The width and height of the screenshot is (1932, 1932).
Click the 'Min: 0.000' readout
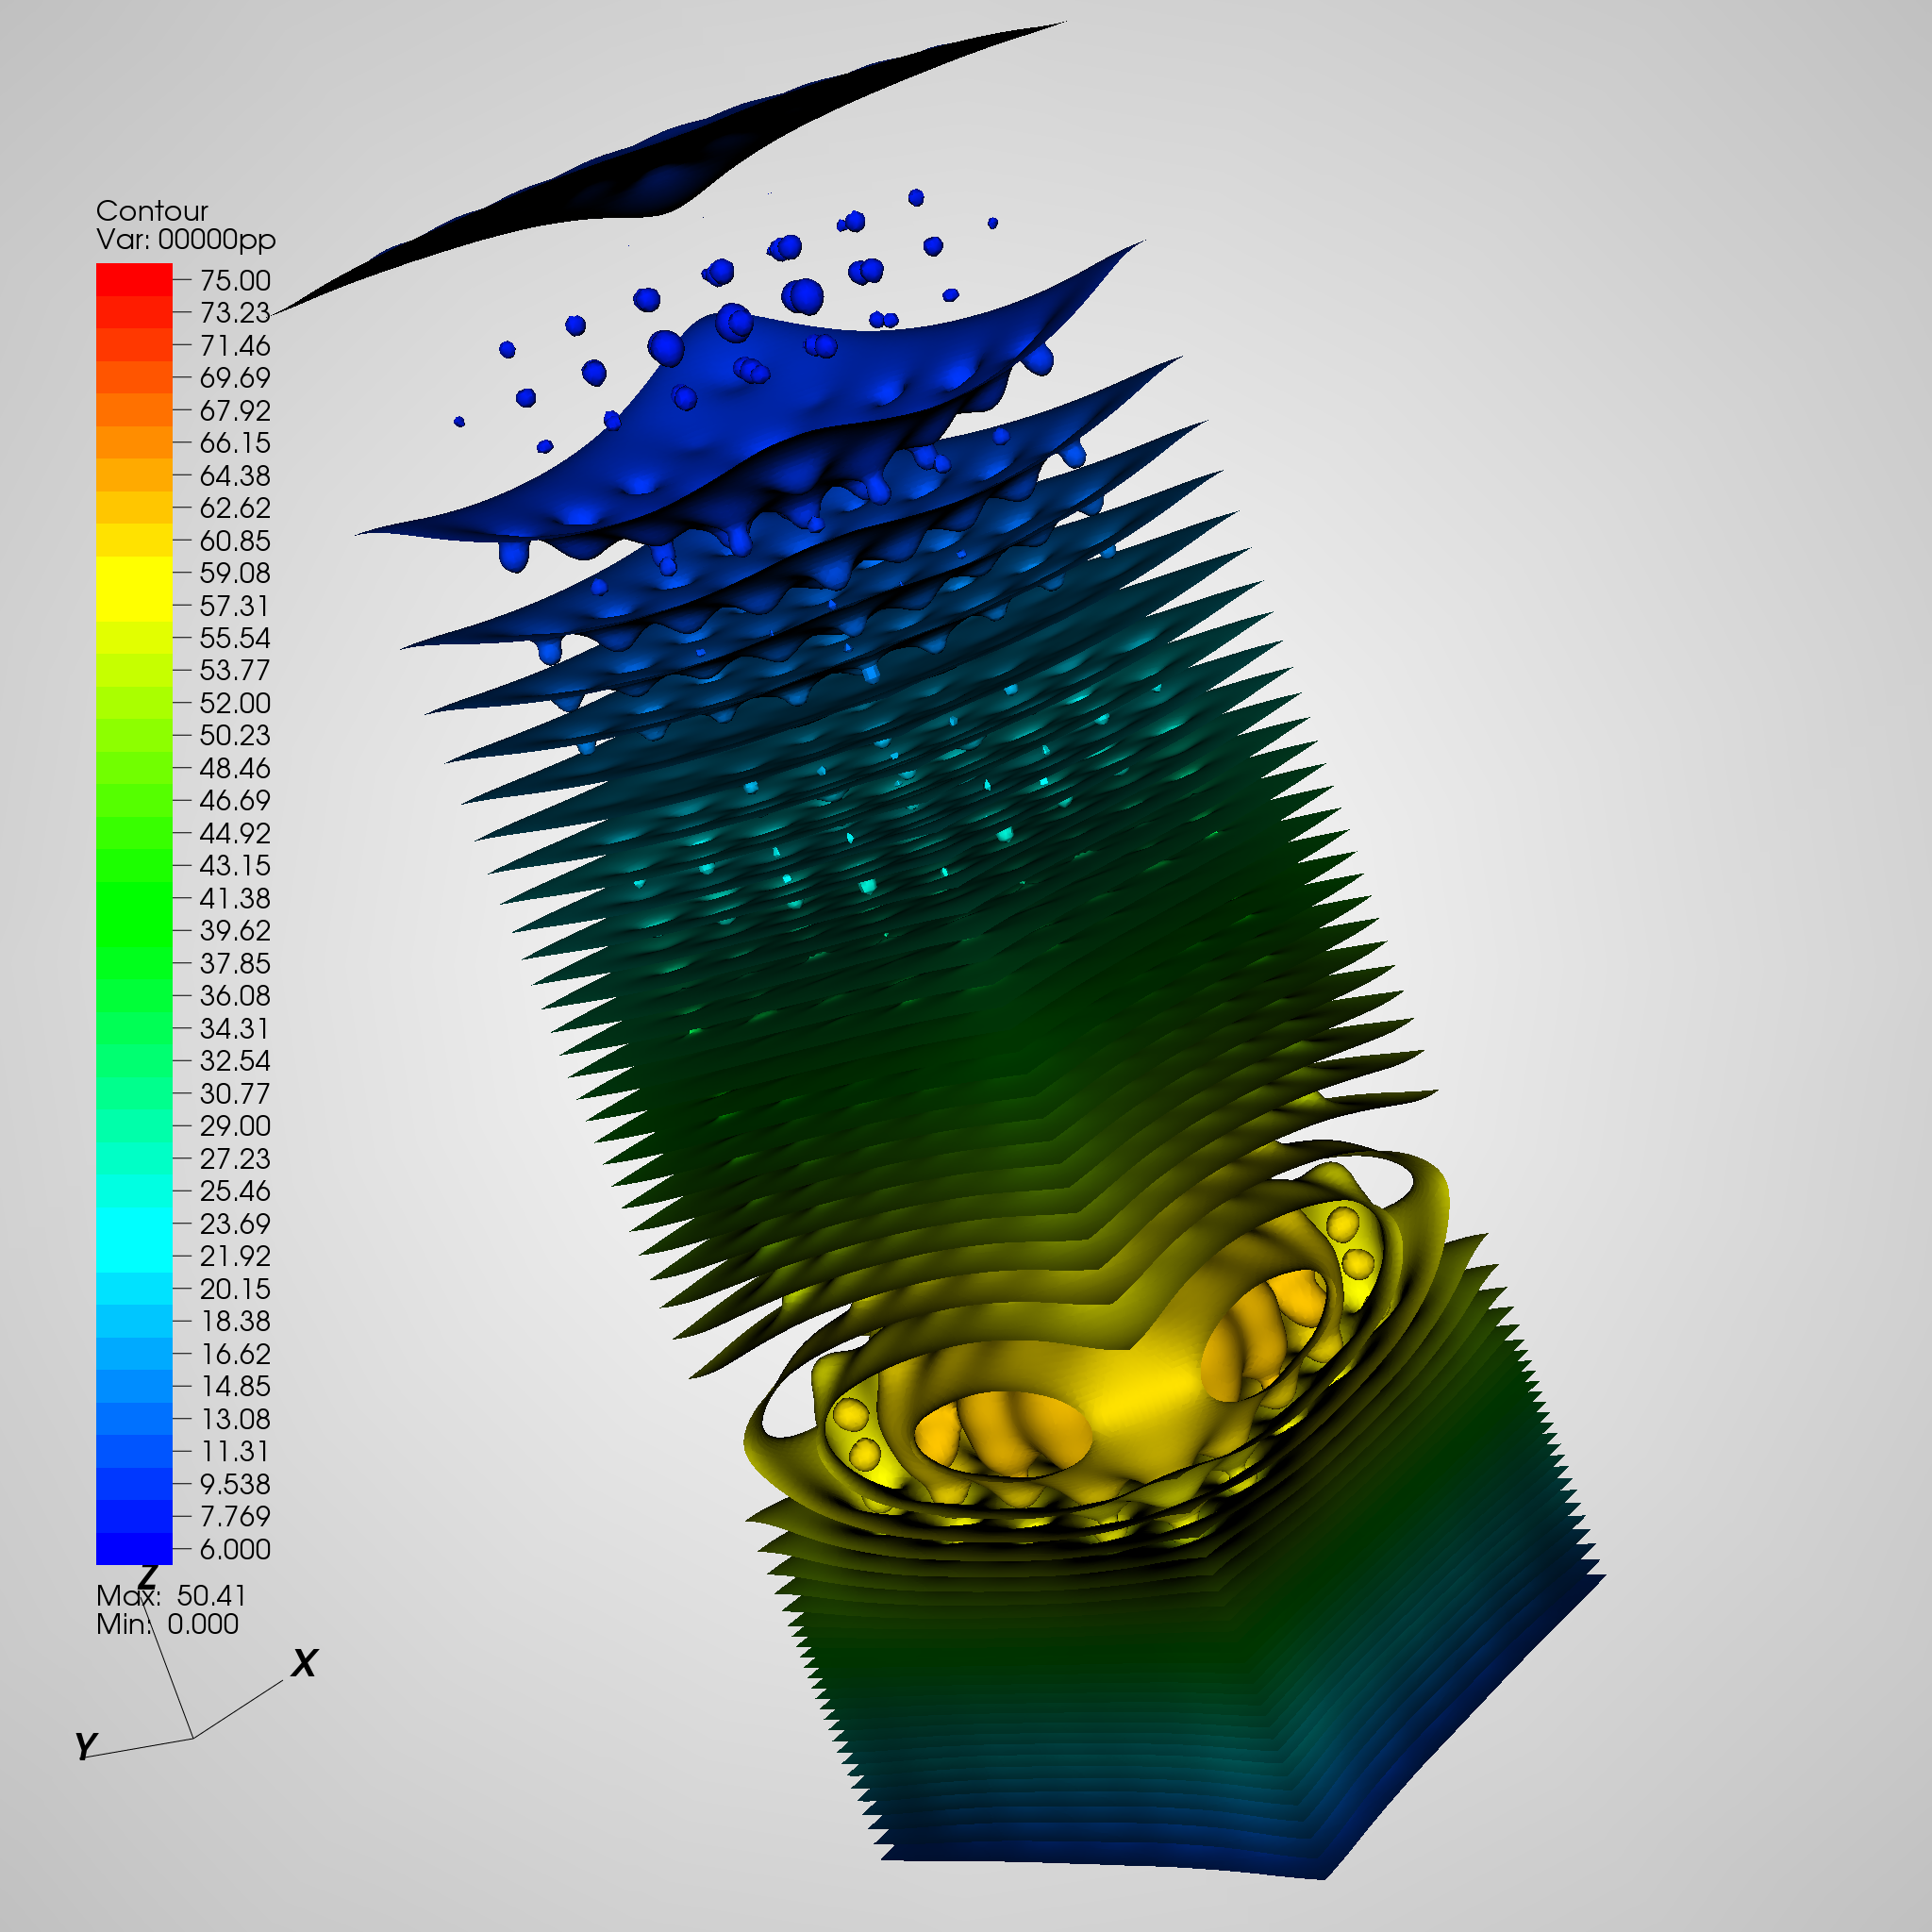[x=167, y=1623]
